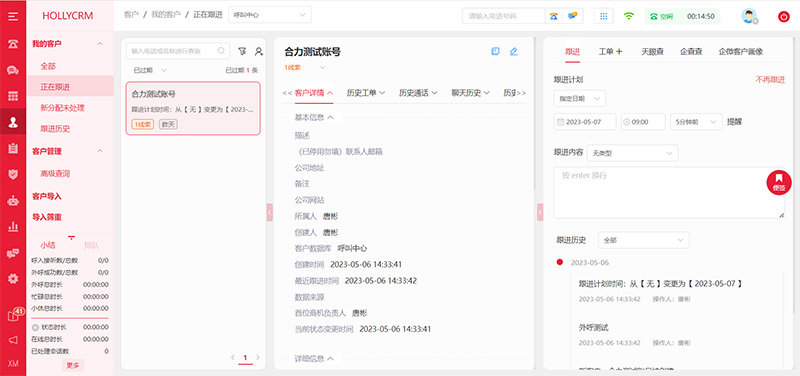Open the 天眼查 tab
The image size is (800, 376).
[x=653, y=52]
